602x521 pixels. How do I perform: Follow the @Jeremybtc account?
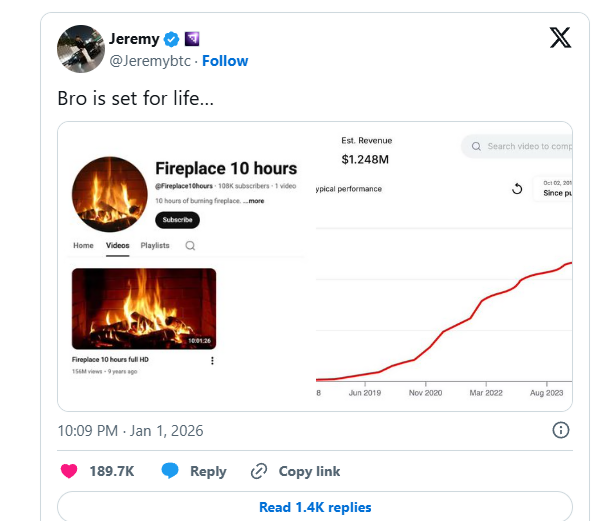coord(225,61)
